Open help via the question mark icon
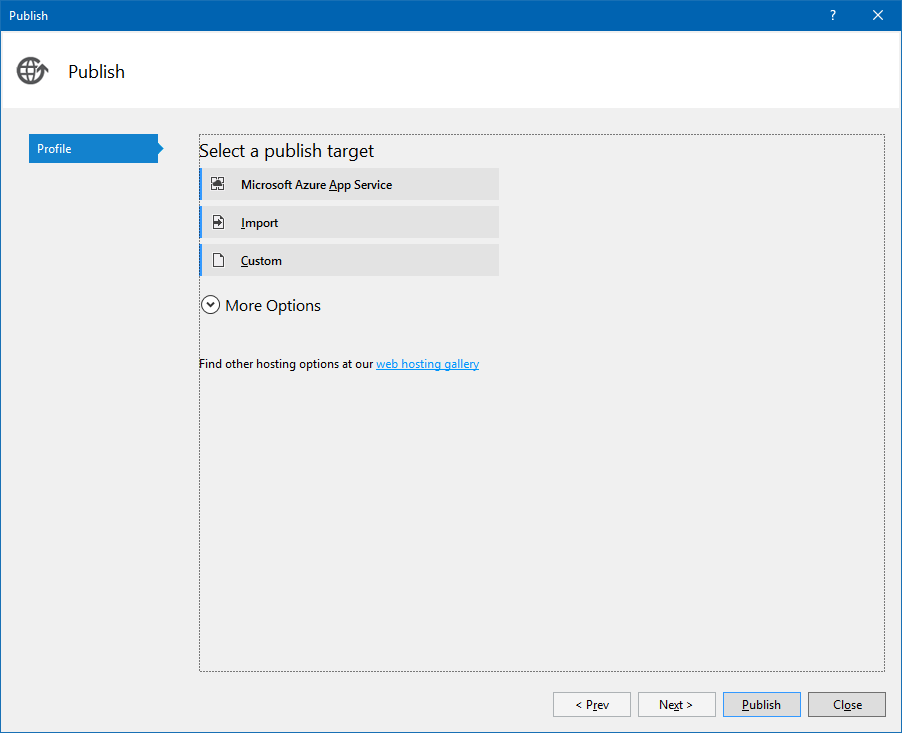Image resolution: width=902 pixels, height=733 pixels. pyautogui.click(x=833, y=15)
